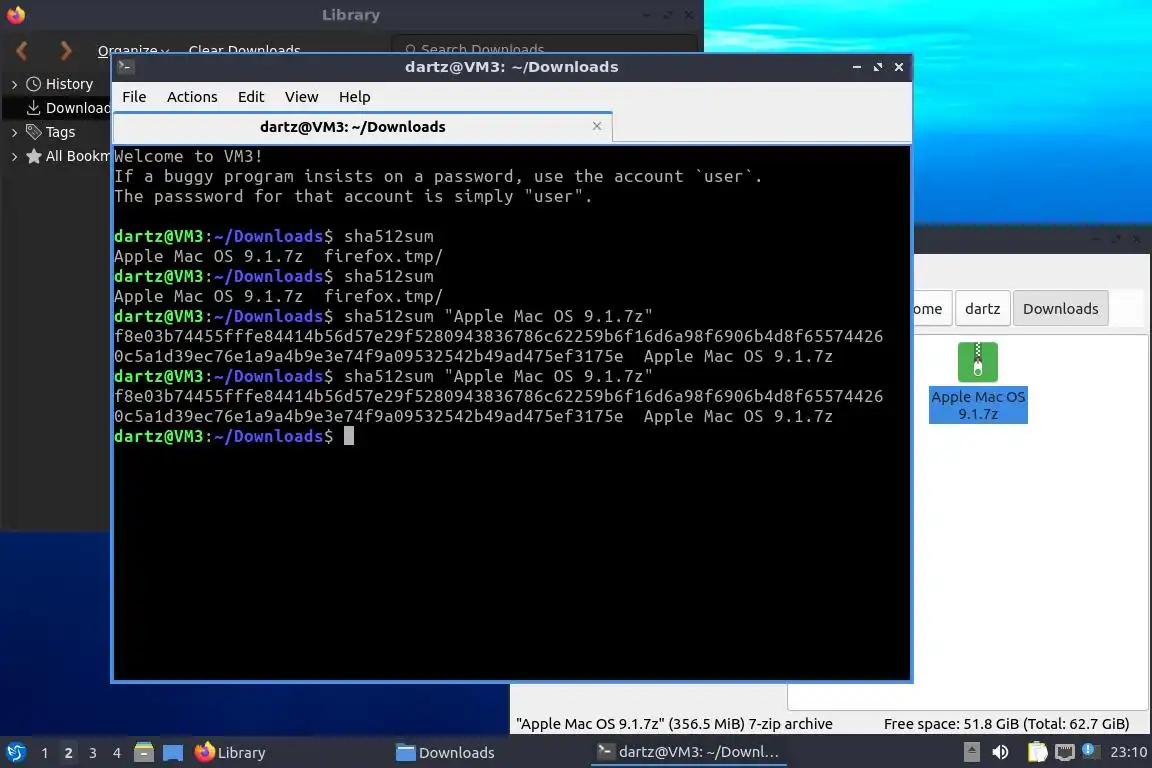Switch to the dartz@VM3 terminal taskbar entry

(688, 752)
